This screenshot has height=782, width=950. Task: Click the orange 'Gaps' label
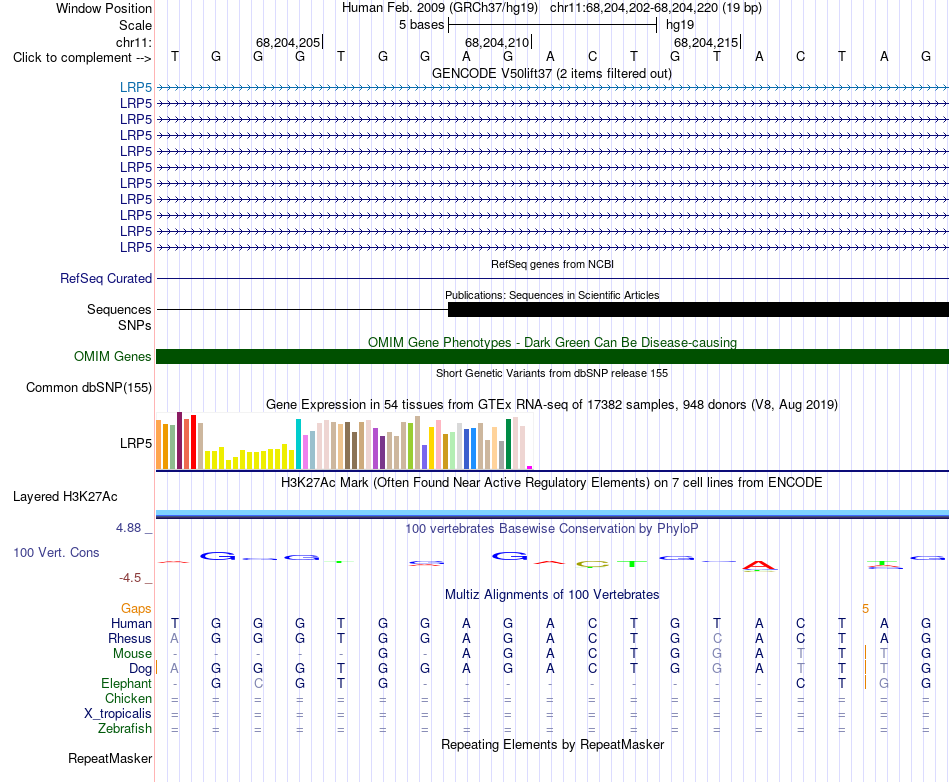(136, 608)
